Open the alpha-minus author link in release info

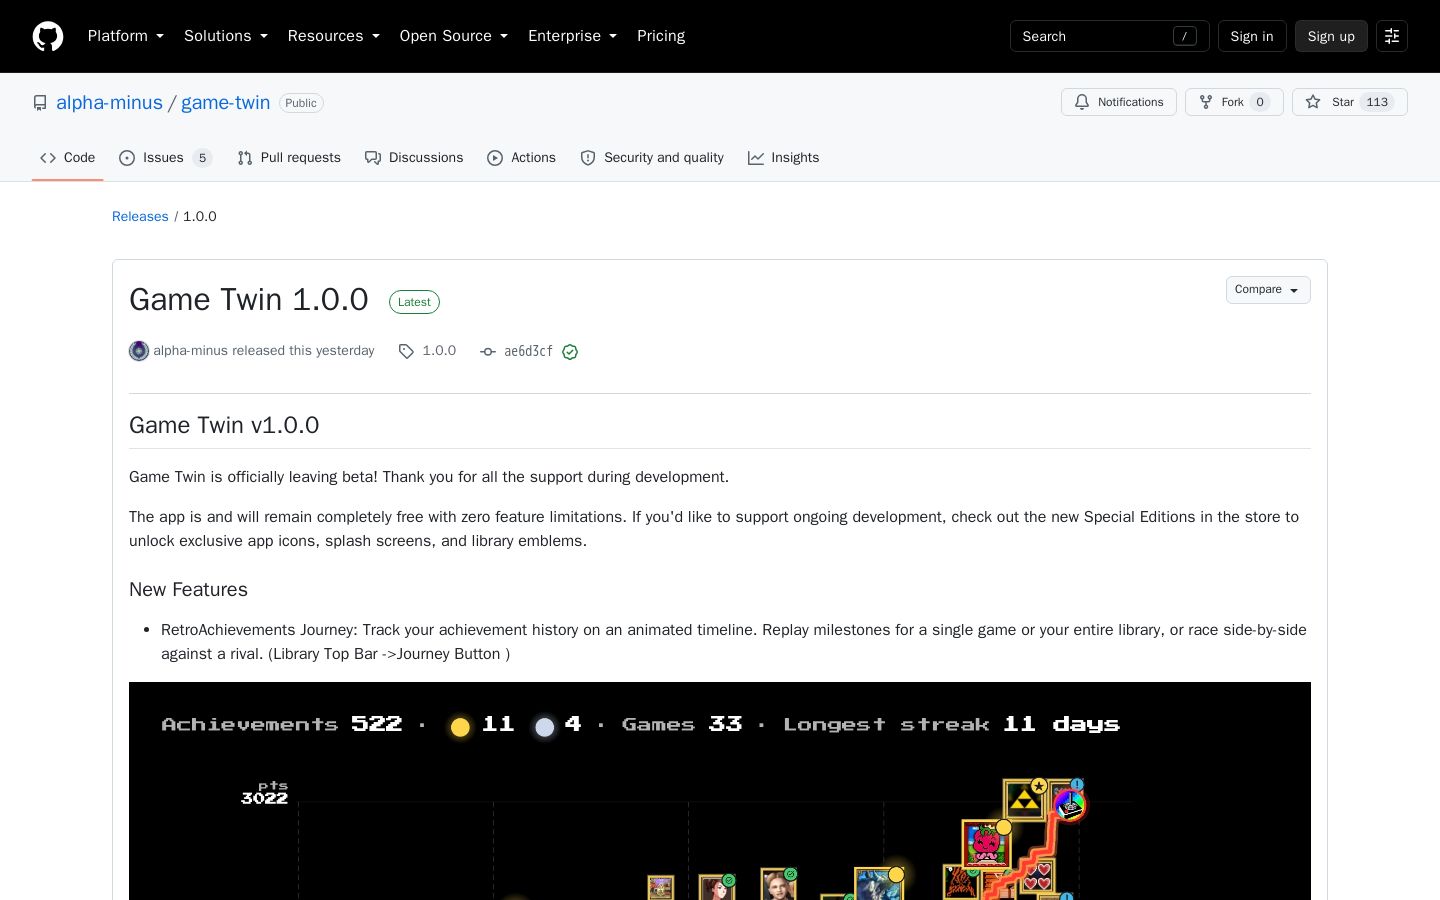tap(191, 351)
